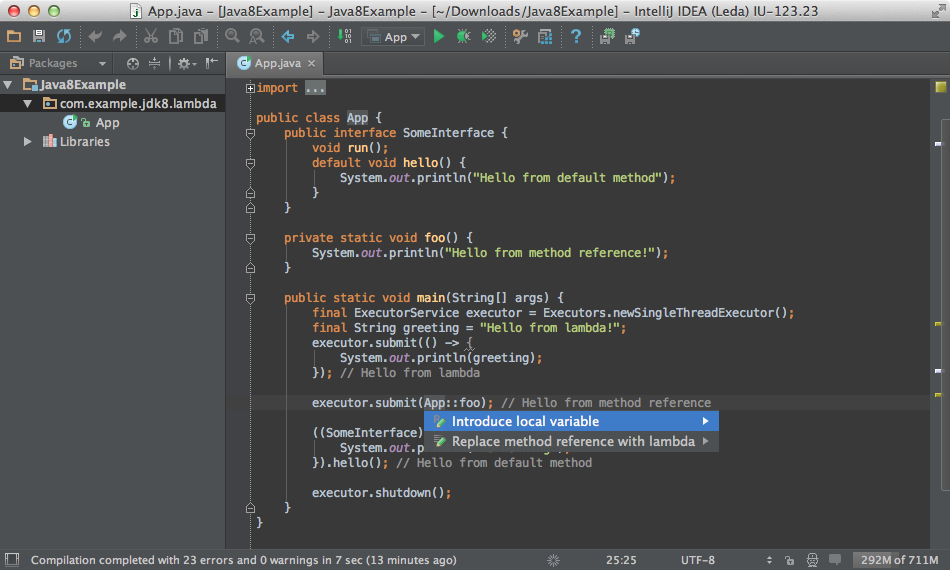Expand the folded import statement

250,88
